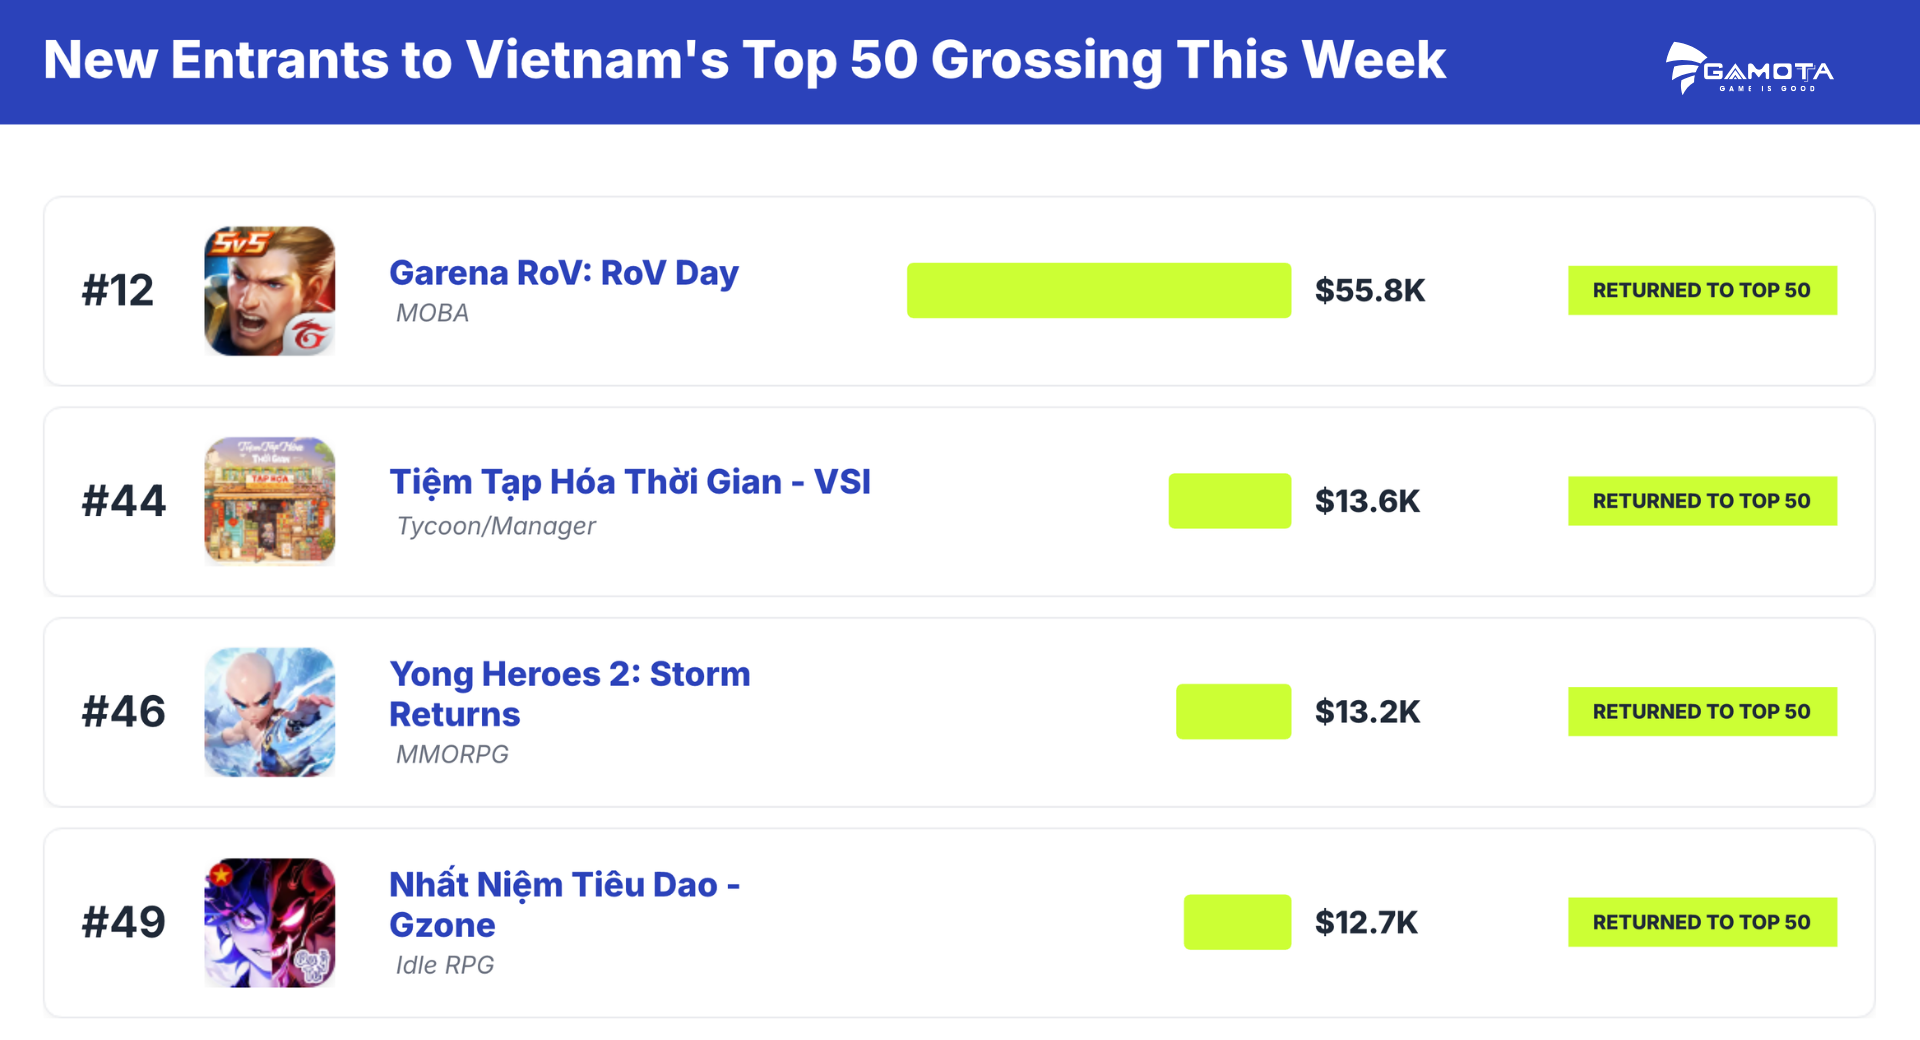Click the Gamota logo in the header

1749,68
